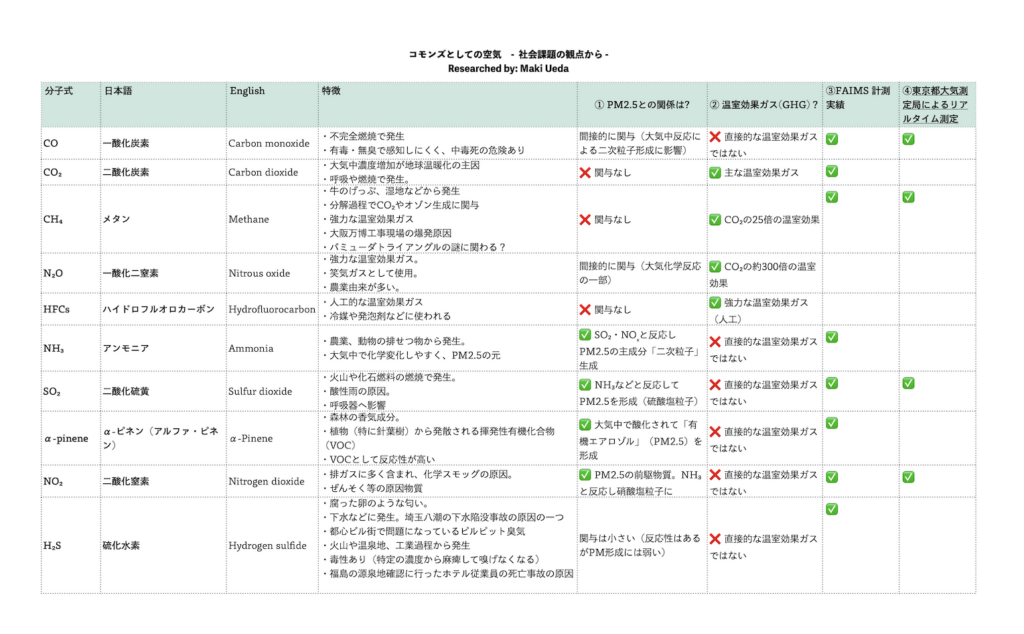Click the FAIMS checkmark in the Carbon monoxide row
The image size is (1024, 634).
coord(831,139)
